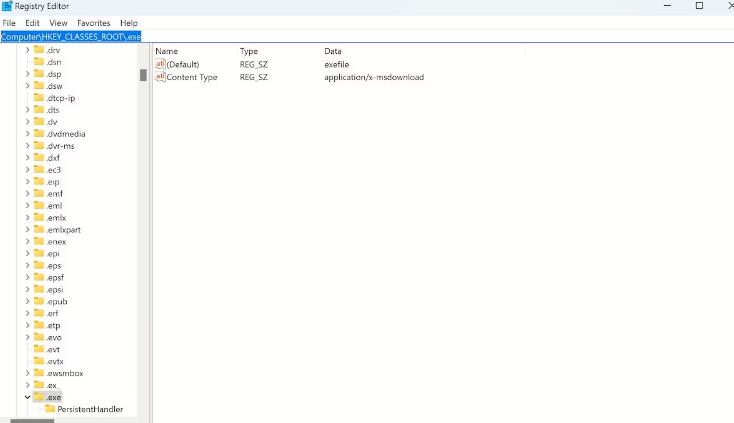Collapse the .exe key in tree
The height and width of the screenshot is (423, 734).
pyautogui.click(x=27, y=397)
